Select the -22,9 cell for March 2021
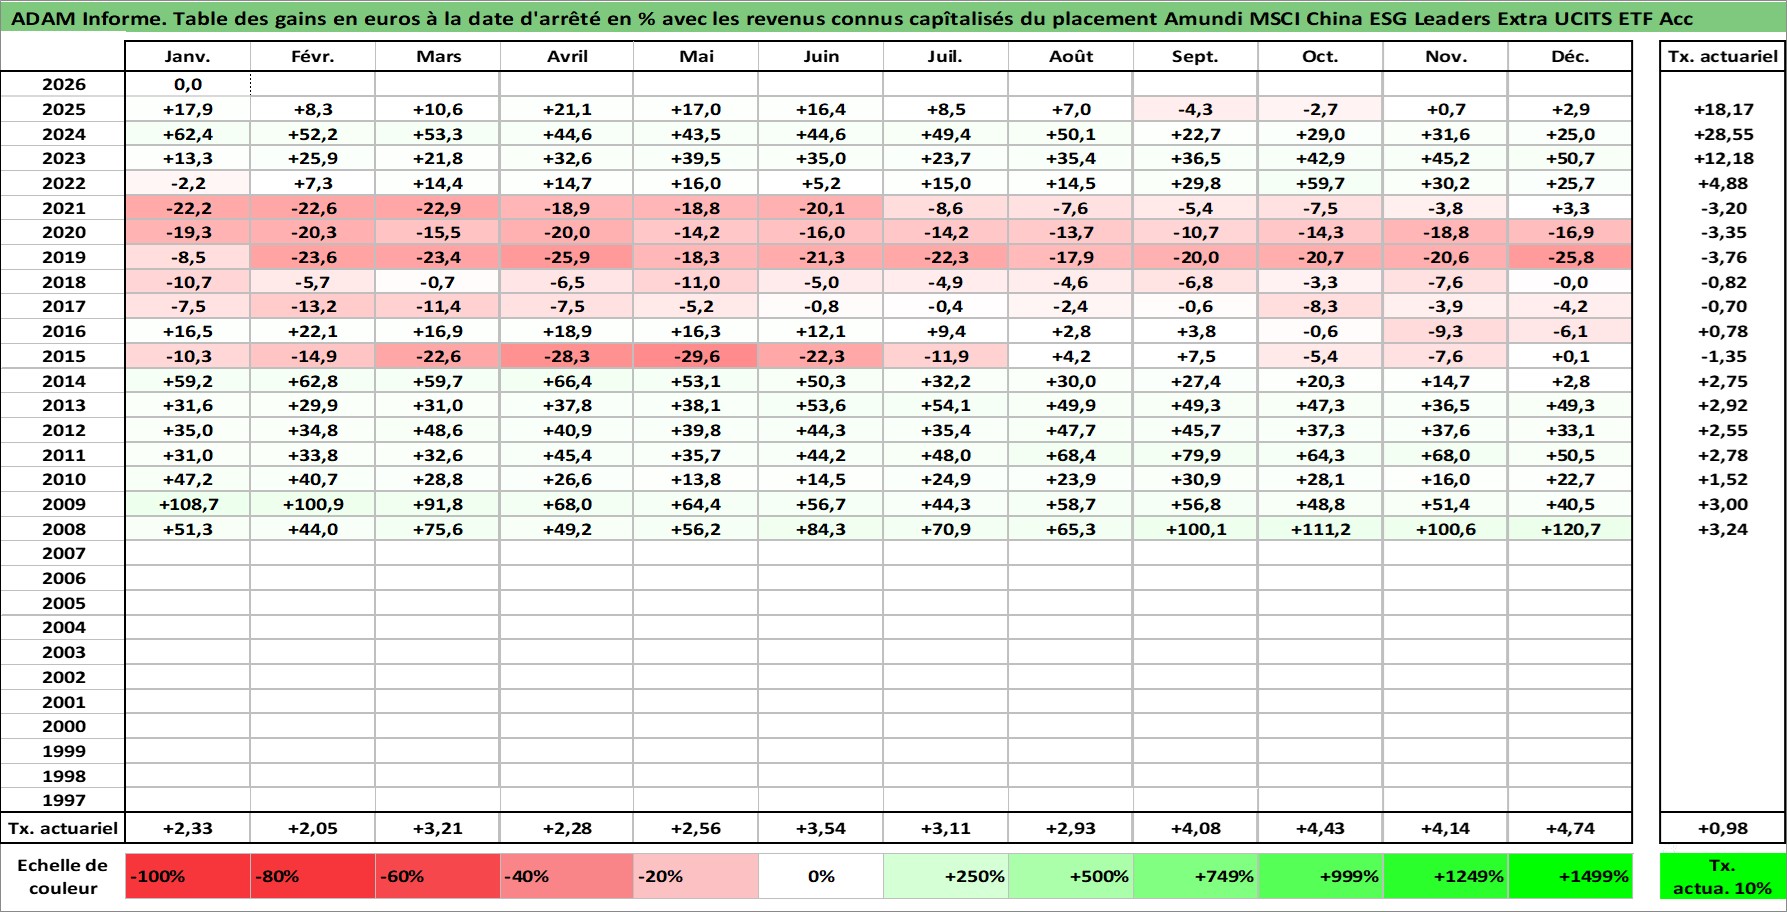This screenshot has width=1787, height=912. [438, 208]
